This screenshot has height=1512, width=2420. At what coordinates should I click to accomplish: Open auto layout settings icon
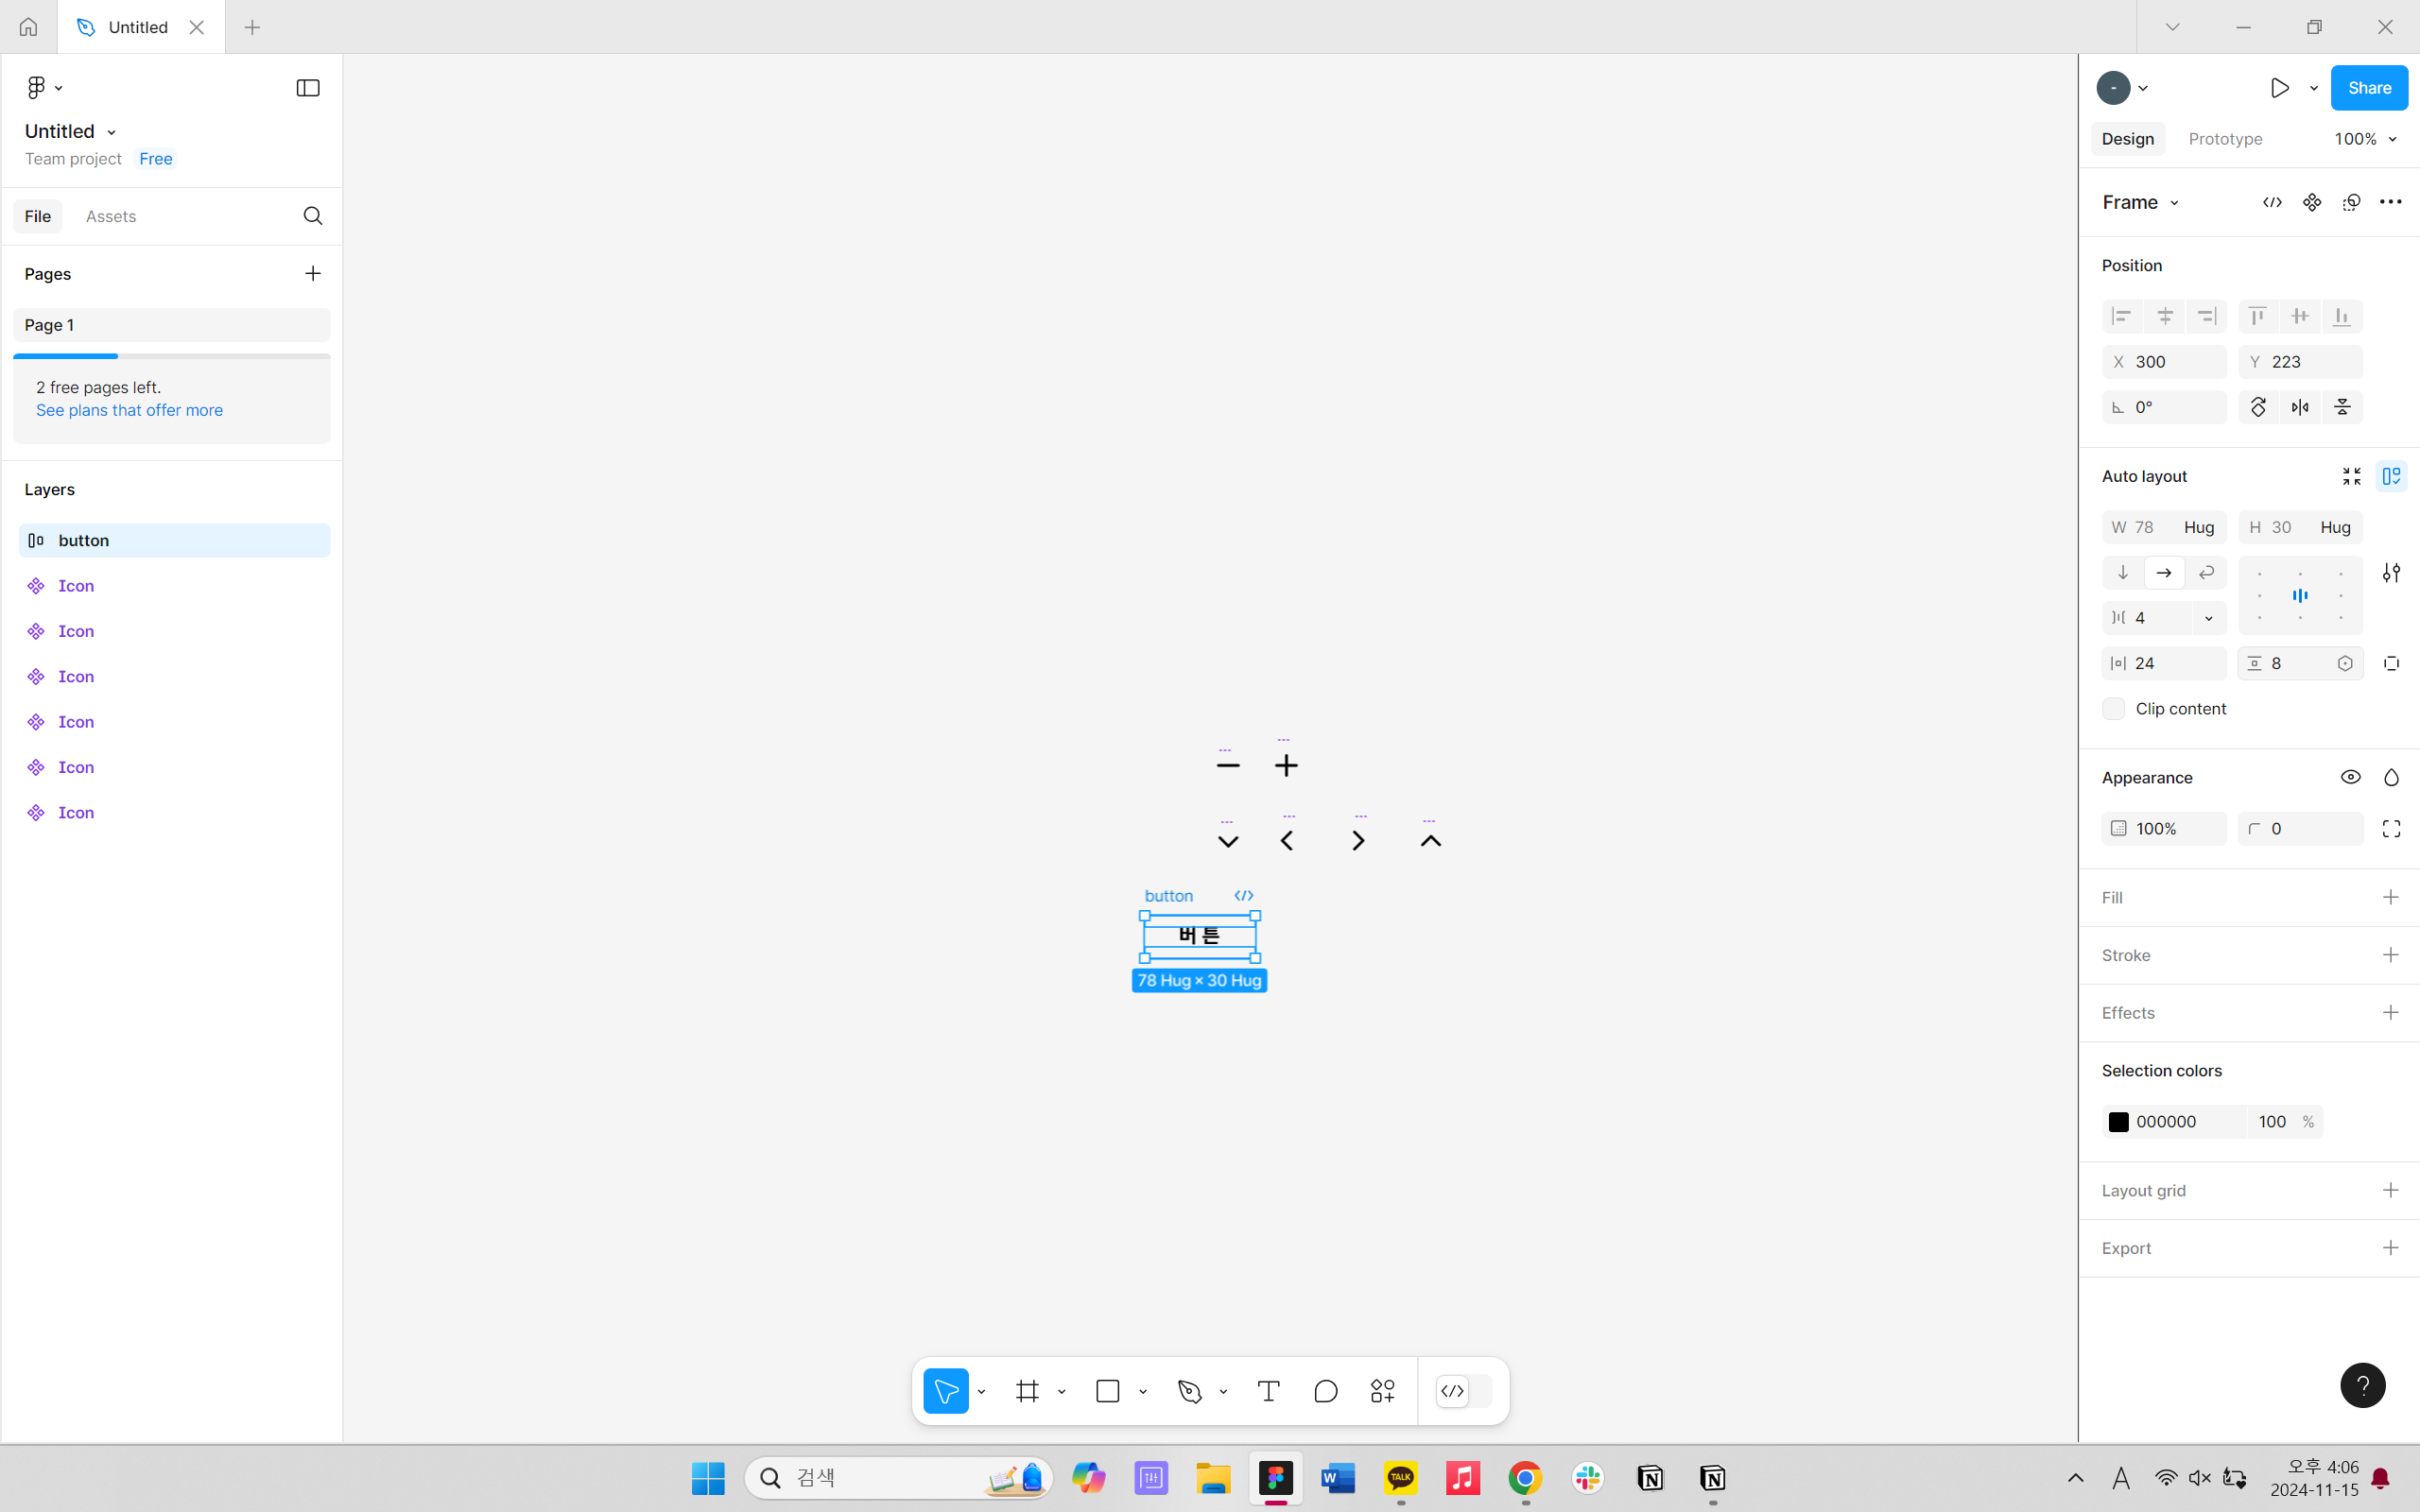(2391, 573)
